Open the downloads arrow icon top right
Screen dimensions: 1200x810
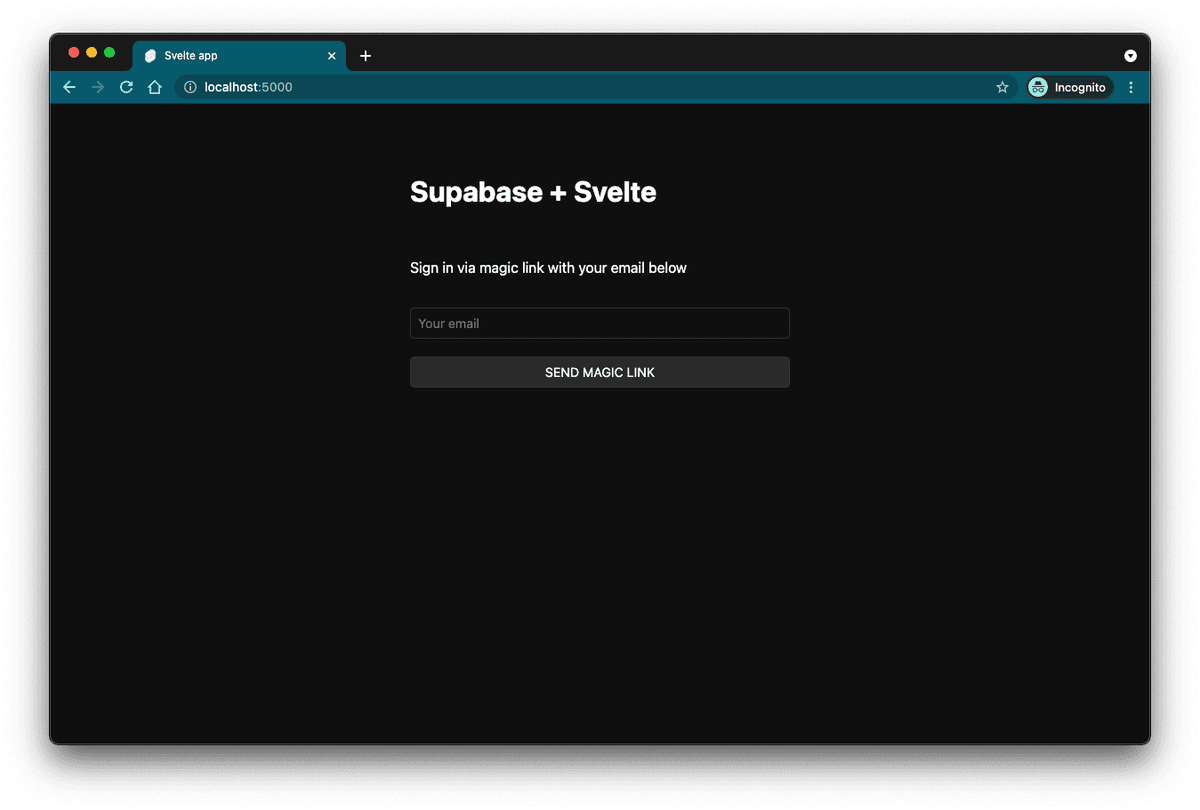(x=1130, y=55)
